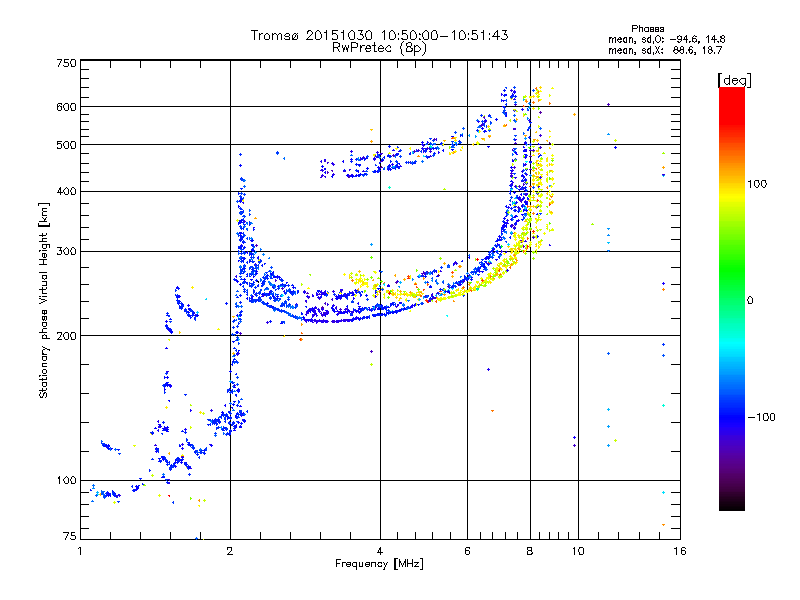The image size is (800, 600).
Task: Click the y-axis label '100'
Action: [67, 481]
